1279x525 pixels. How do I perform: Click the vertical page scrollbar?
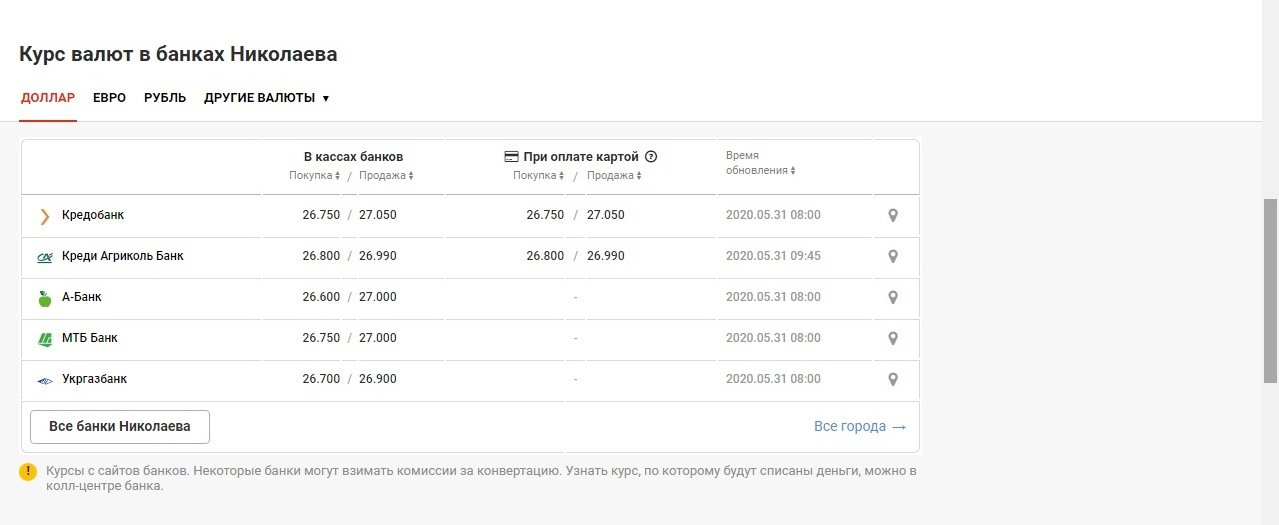(x=1270, y=290)
